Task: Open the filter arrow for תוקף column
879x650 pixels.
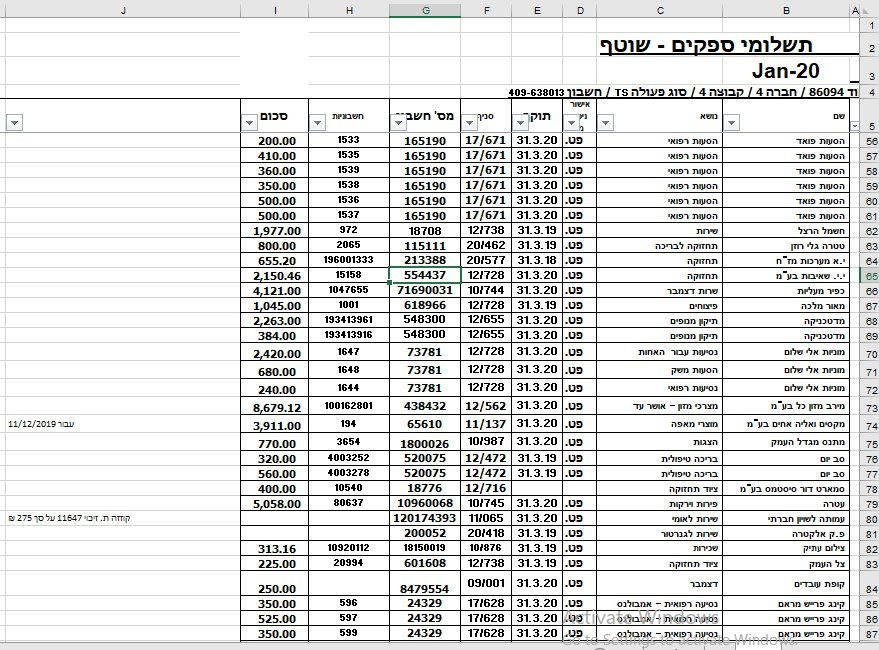Action: (520, 123)
